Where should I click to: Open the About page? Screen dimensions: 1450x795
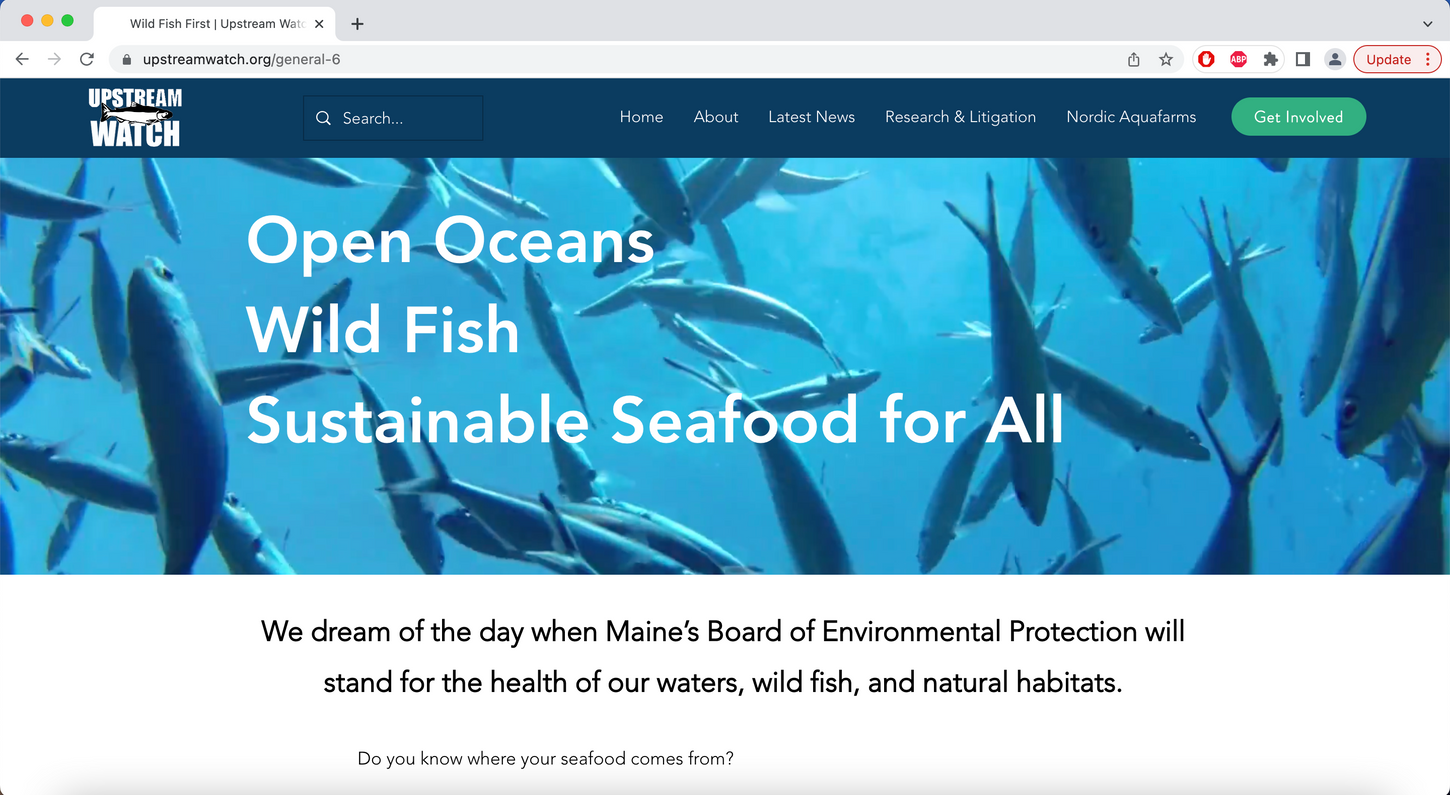pyautogui.click(x=716, y=117)
